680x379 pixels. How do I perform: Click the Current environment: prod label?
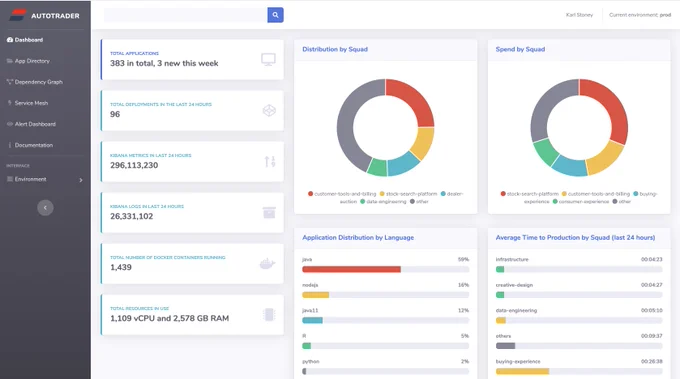point(640,15)
